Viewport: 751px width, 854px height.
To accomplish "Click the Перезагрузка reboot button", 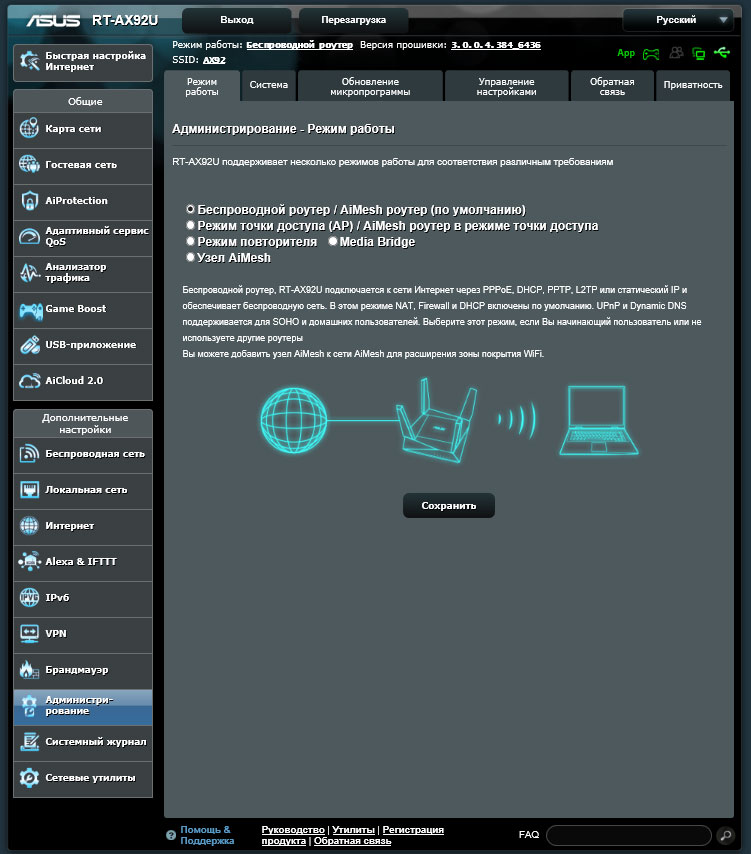I will (x=353, y=20).
